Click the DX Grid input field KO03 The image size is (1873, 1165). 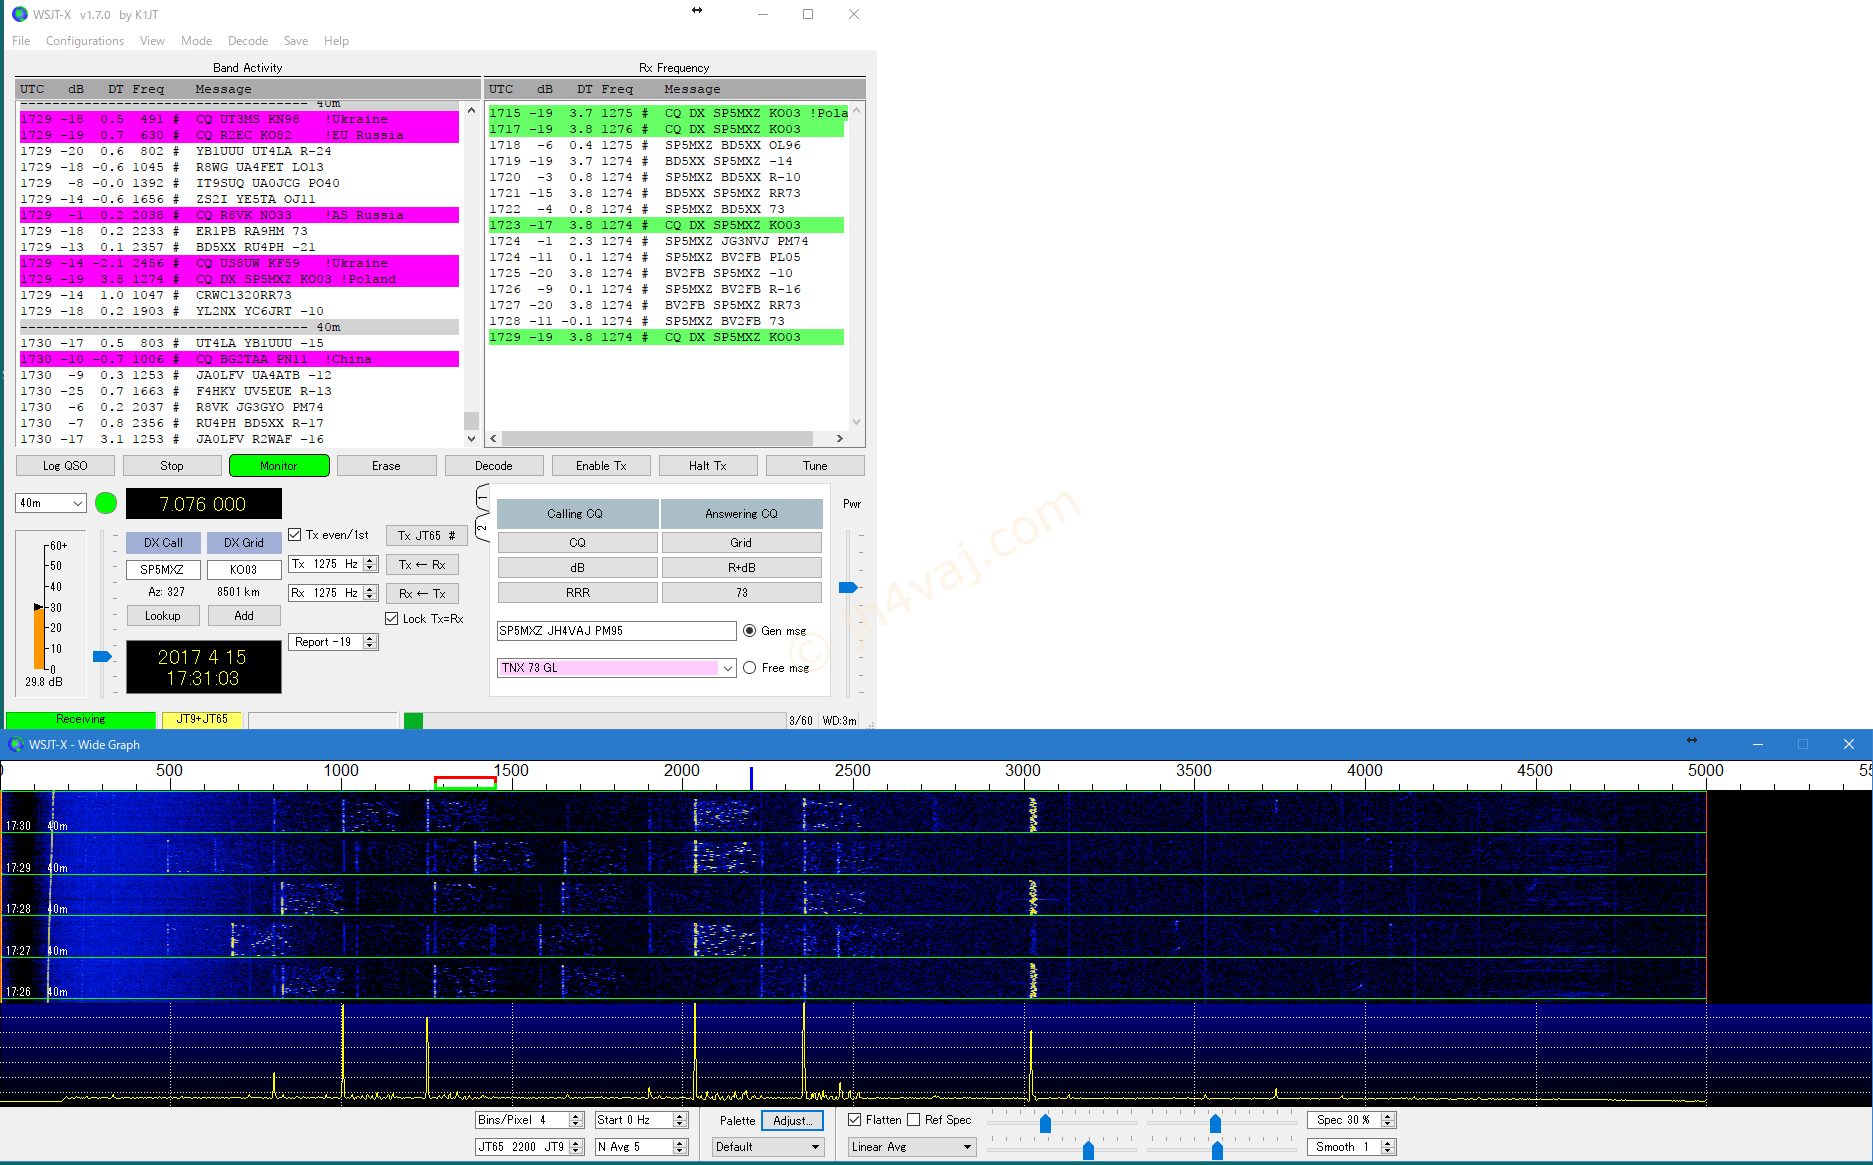(244, 570)
